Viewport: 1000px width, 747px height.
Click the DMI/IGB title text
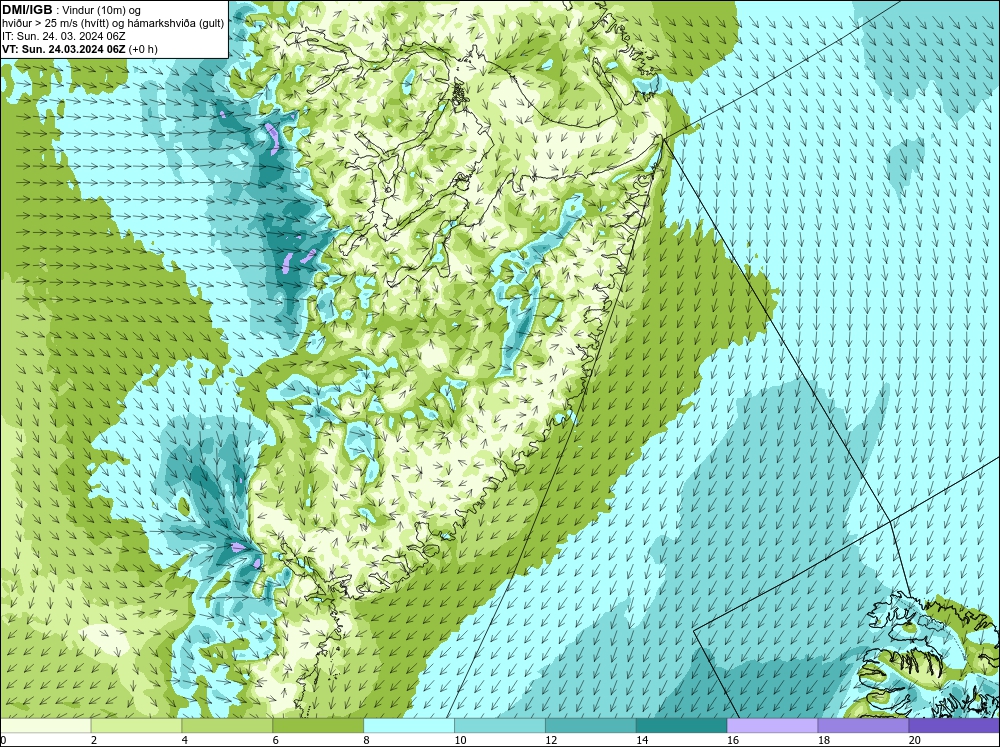(27, 10)
